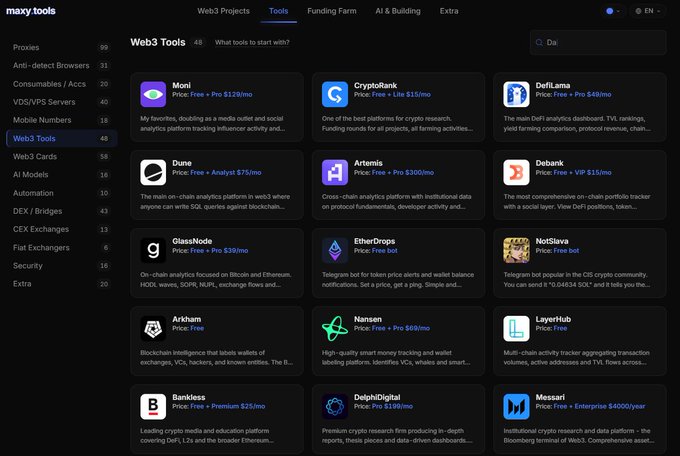The height and width of the screenshot is (456, 680).
Task: Click Moni price 'Free + Pro $129/mo'
Action: (x=221, y=95)
